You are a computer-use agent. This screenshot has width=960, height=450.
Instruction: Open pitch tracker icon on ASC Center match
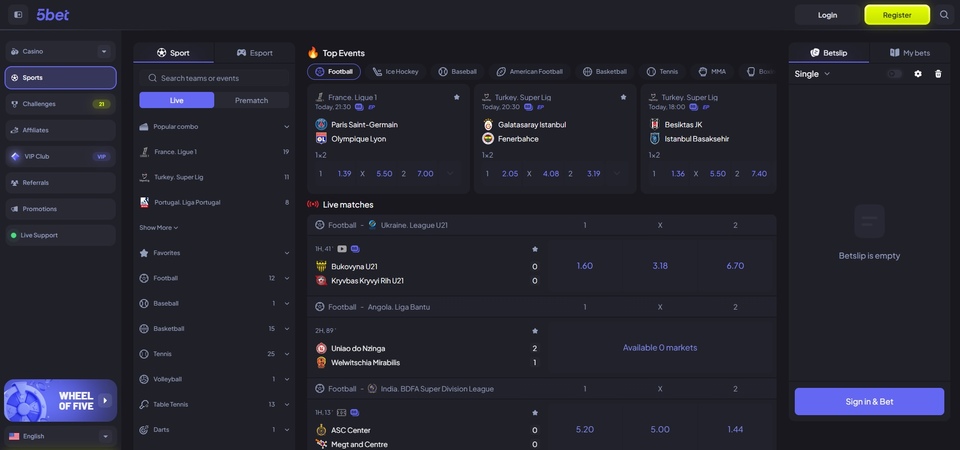342,413
